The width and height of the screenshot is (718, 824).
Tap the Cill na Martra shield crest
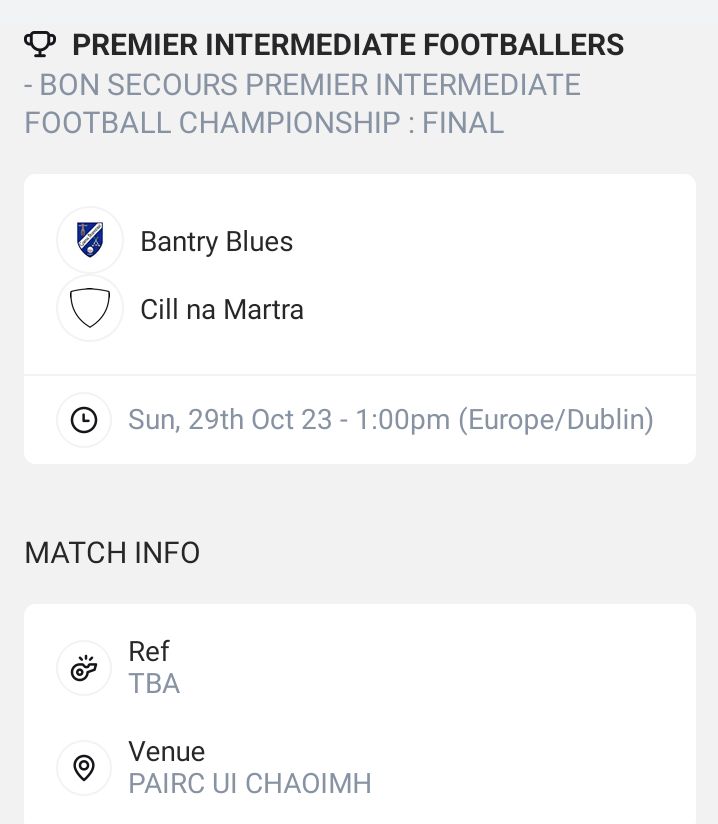pyautogui.click(x=90, y=309)
